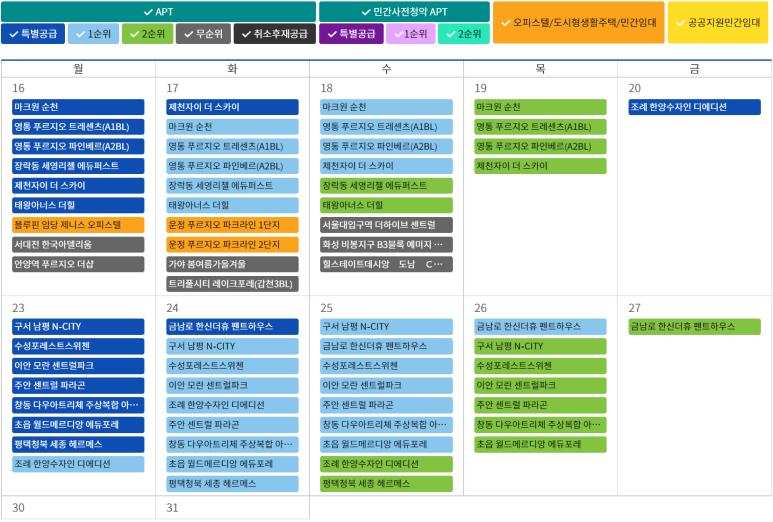The image size is (773, 522).
Task: Open 제천자이 더 스카이 on the 16th
Action: coord(78,186)
